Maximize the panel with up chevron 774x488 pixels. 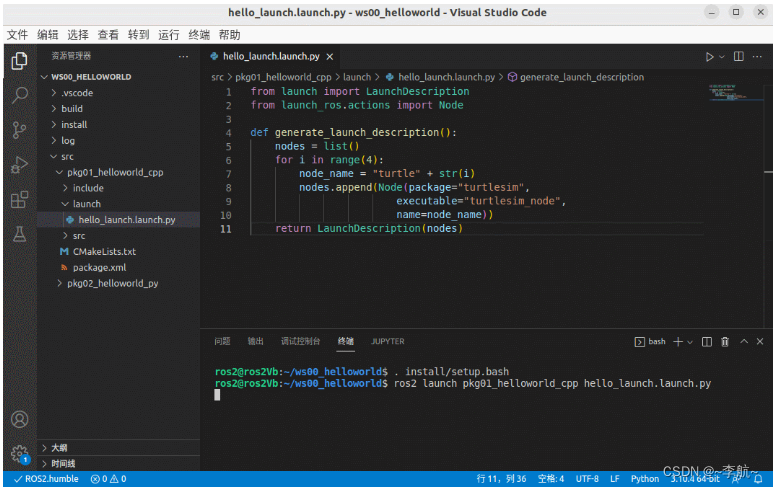[x=744, y=341]
